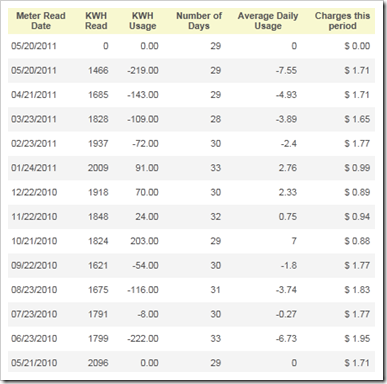
Task: Select the 32 days cell
Action: click(x=216, y=217)
